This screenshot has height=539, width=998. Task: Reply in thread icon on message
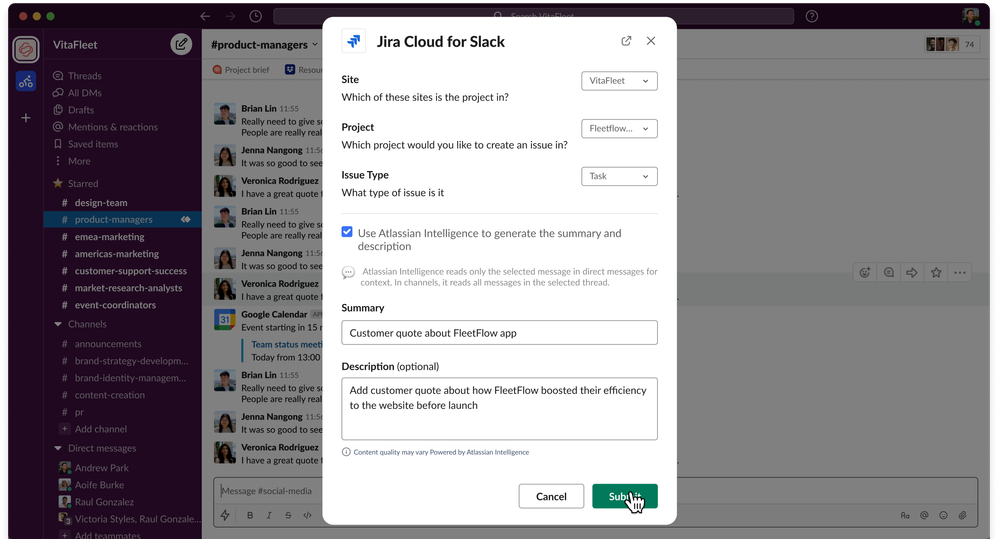pyautogui.click(x=889, y=272)
